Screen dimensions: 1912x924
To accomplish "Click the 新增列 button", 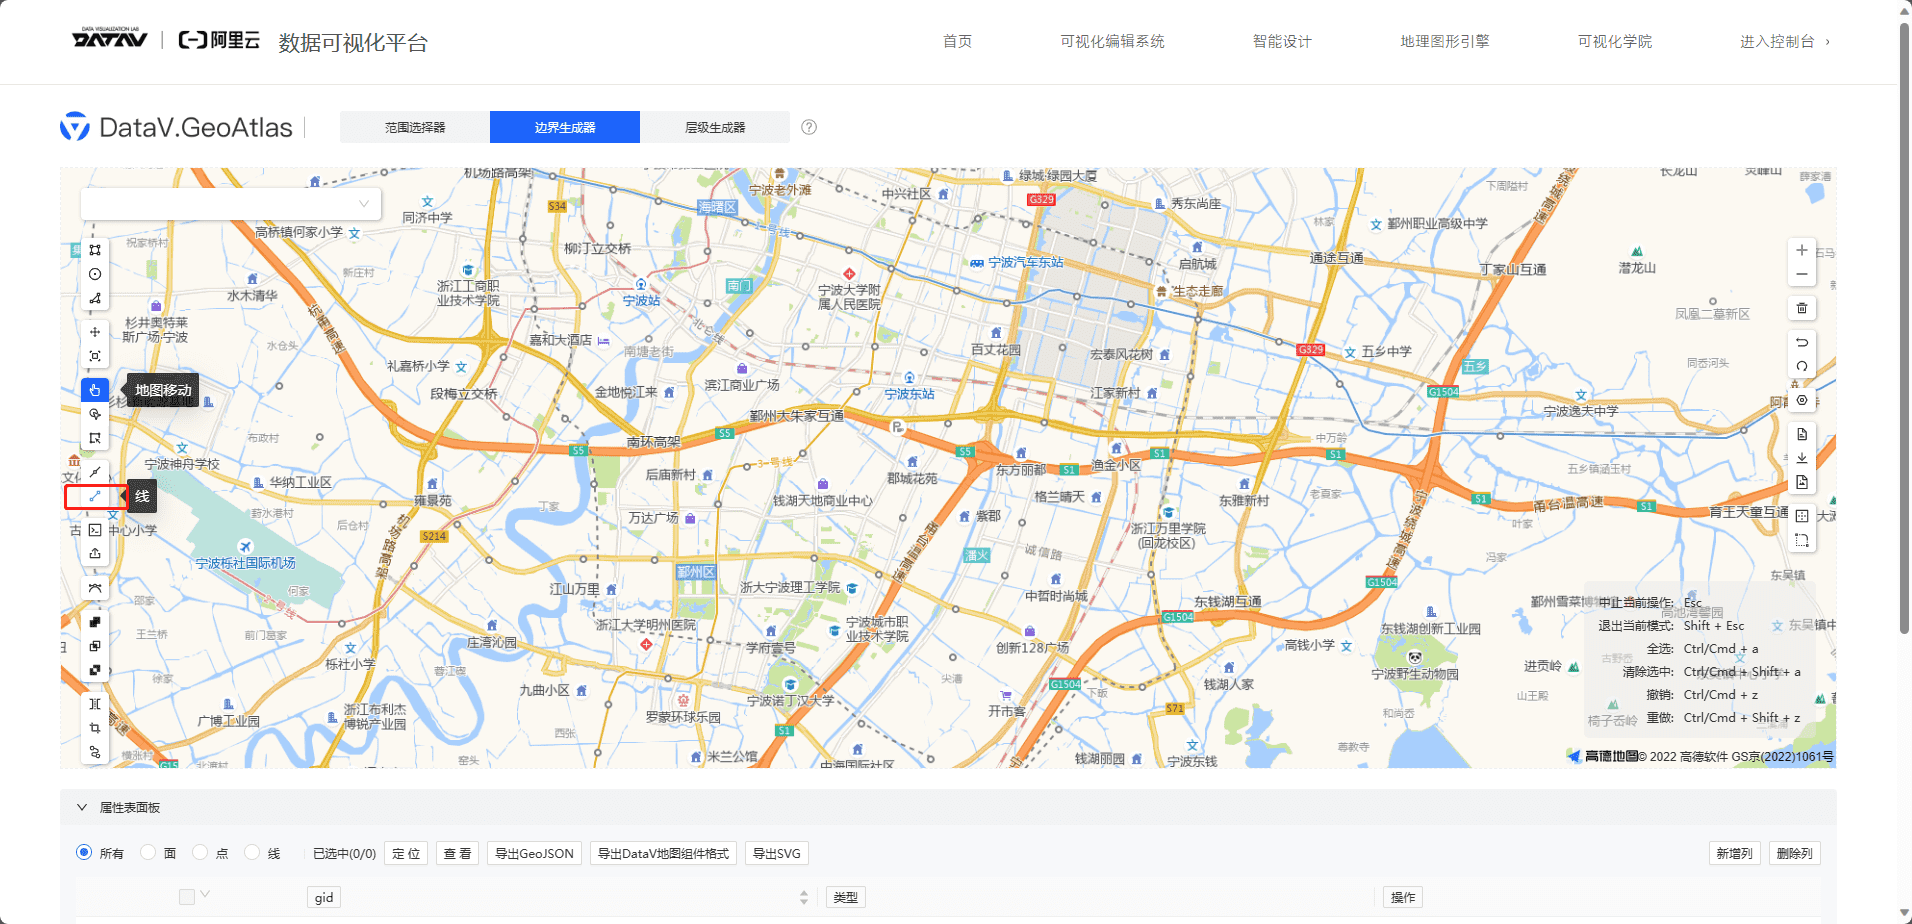I will point(1735,853).
